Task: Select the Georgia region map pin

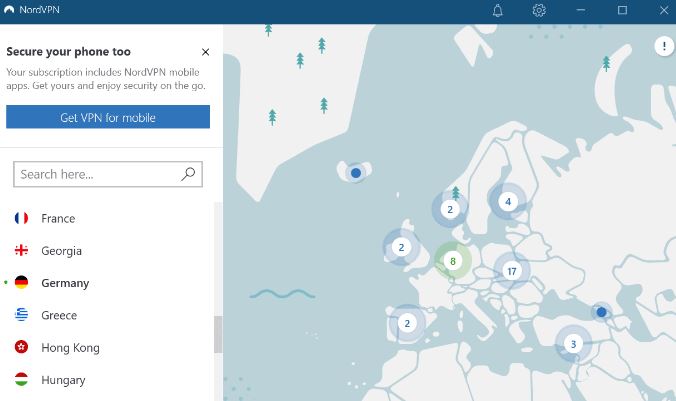Action: pyautogui.click(x=601, y=312)
